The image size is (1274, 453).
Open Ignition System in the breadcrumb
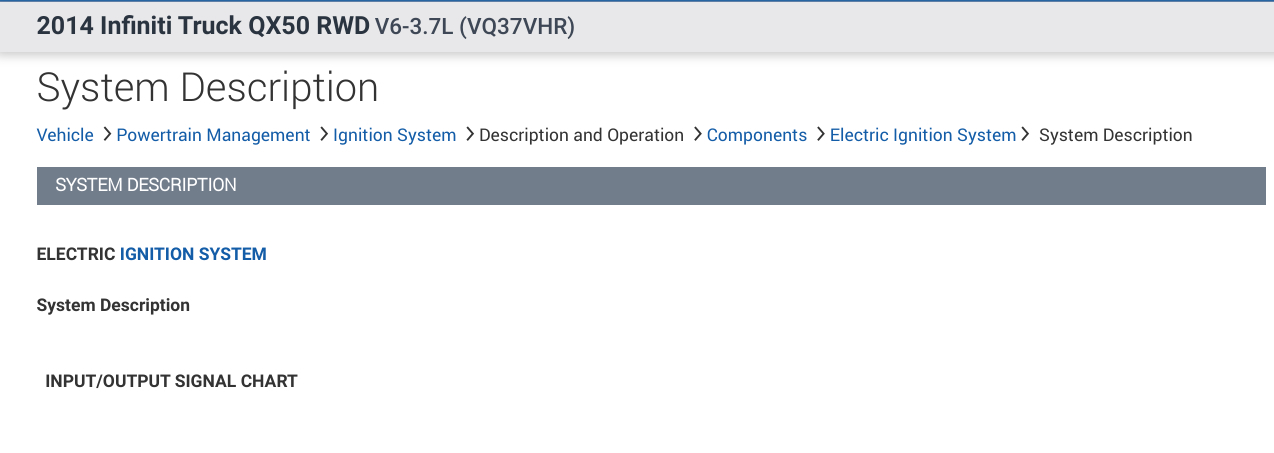point(394,135)
